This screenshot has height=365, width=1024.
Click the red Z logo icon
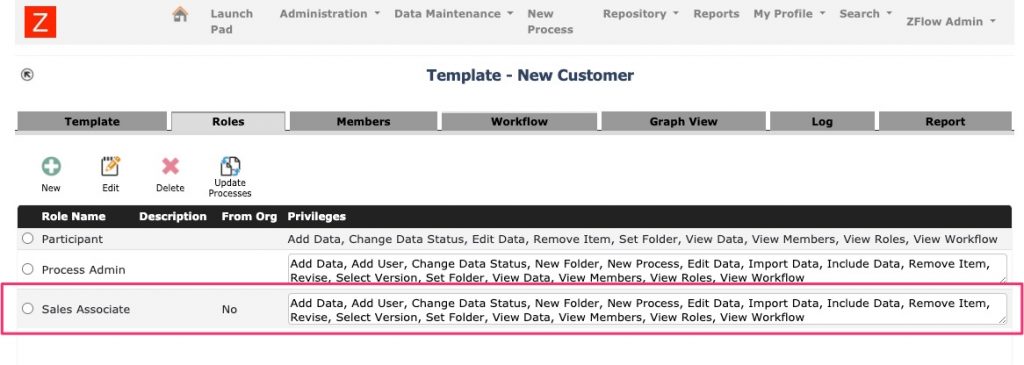[x=40, y=22]
